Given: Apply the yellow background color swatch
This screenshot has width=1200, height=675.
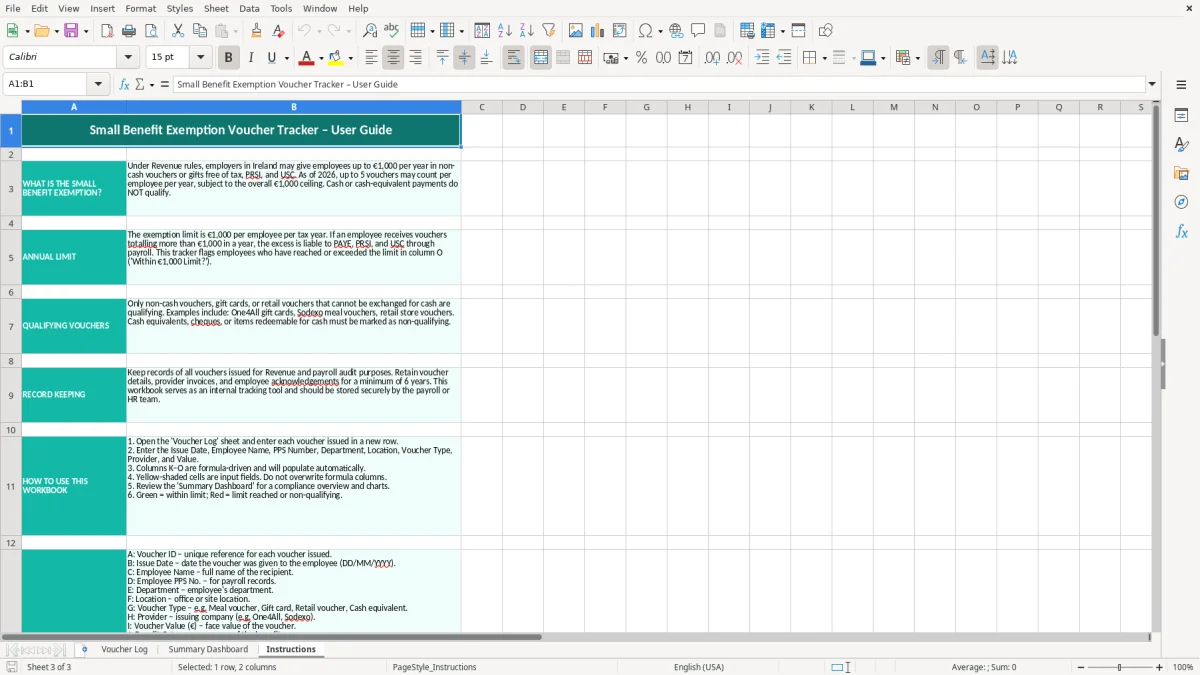Looking at the screenshot, I should point(336,58).
